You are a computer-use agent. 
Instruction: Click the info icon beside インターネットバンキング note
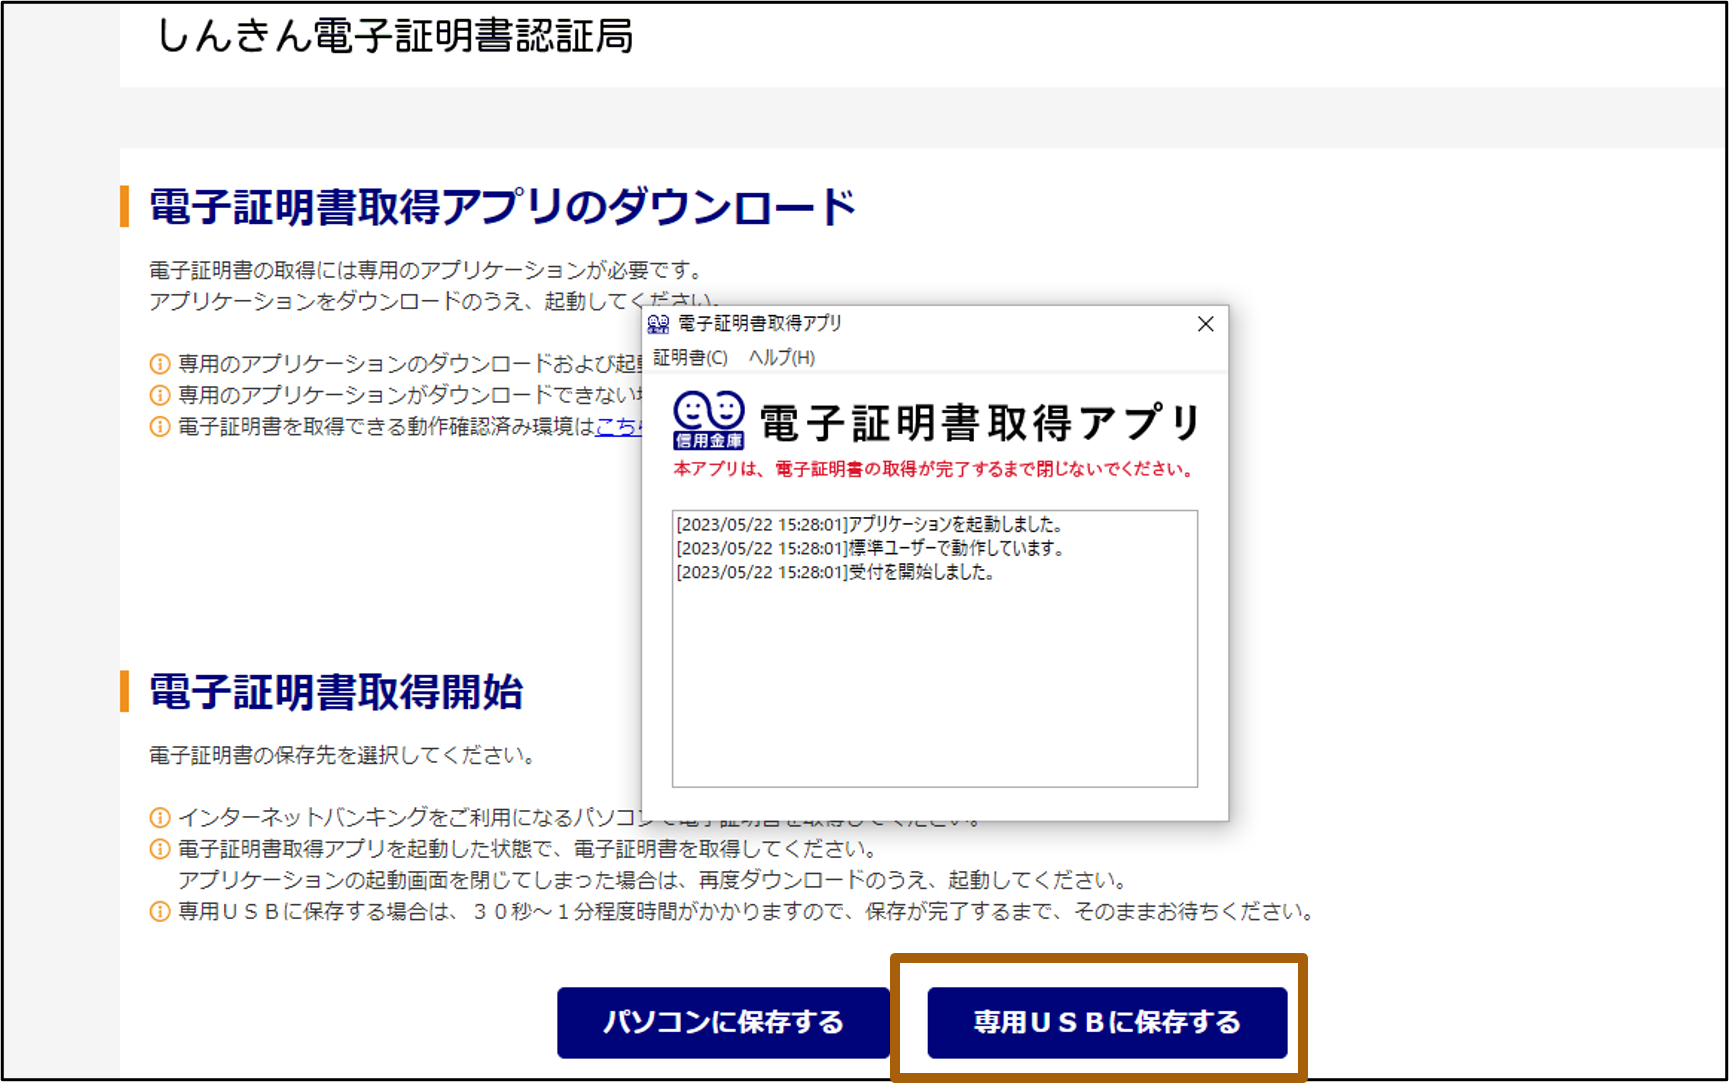pyautogui.click(x=159, y=818)
